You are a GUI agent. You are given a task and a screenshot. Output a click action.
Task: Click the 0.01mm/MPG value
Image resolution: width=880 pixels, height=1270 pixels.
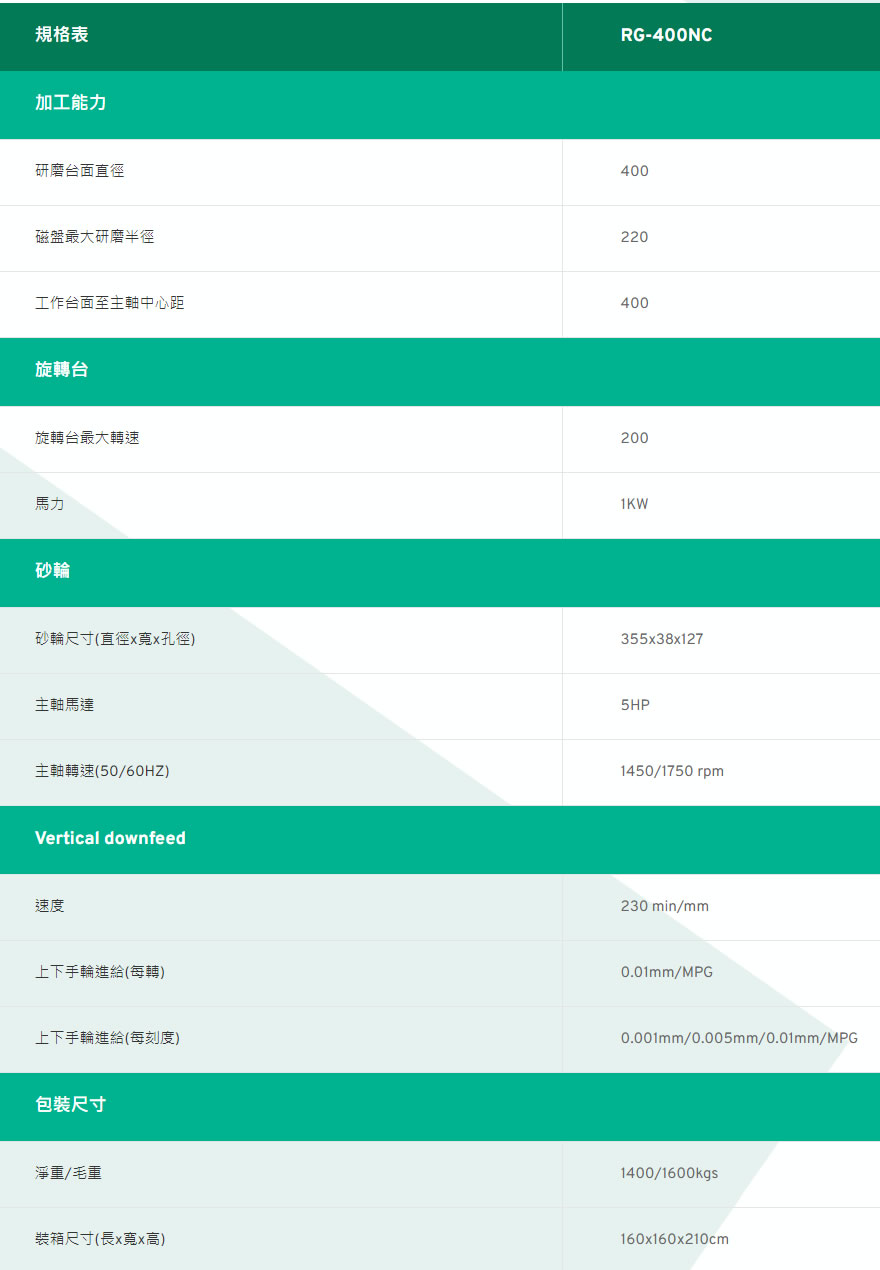pos(667,972)
